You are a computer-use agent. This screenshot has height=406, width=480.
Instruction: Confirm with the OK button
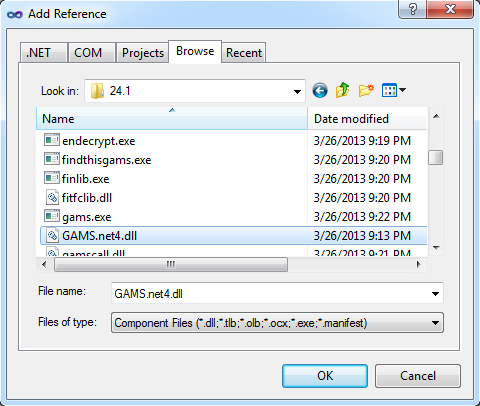coord(325,376)
